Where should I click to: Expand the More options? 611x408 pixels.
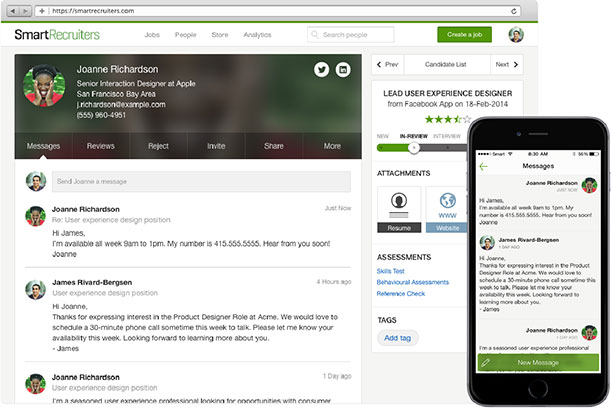coord(332,146)
